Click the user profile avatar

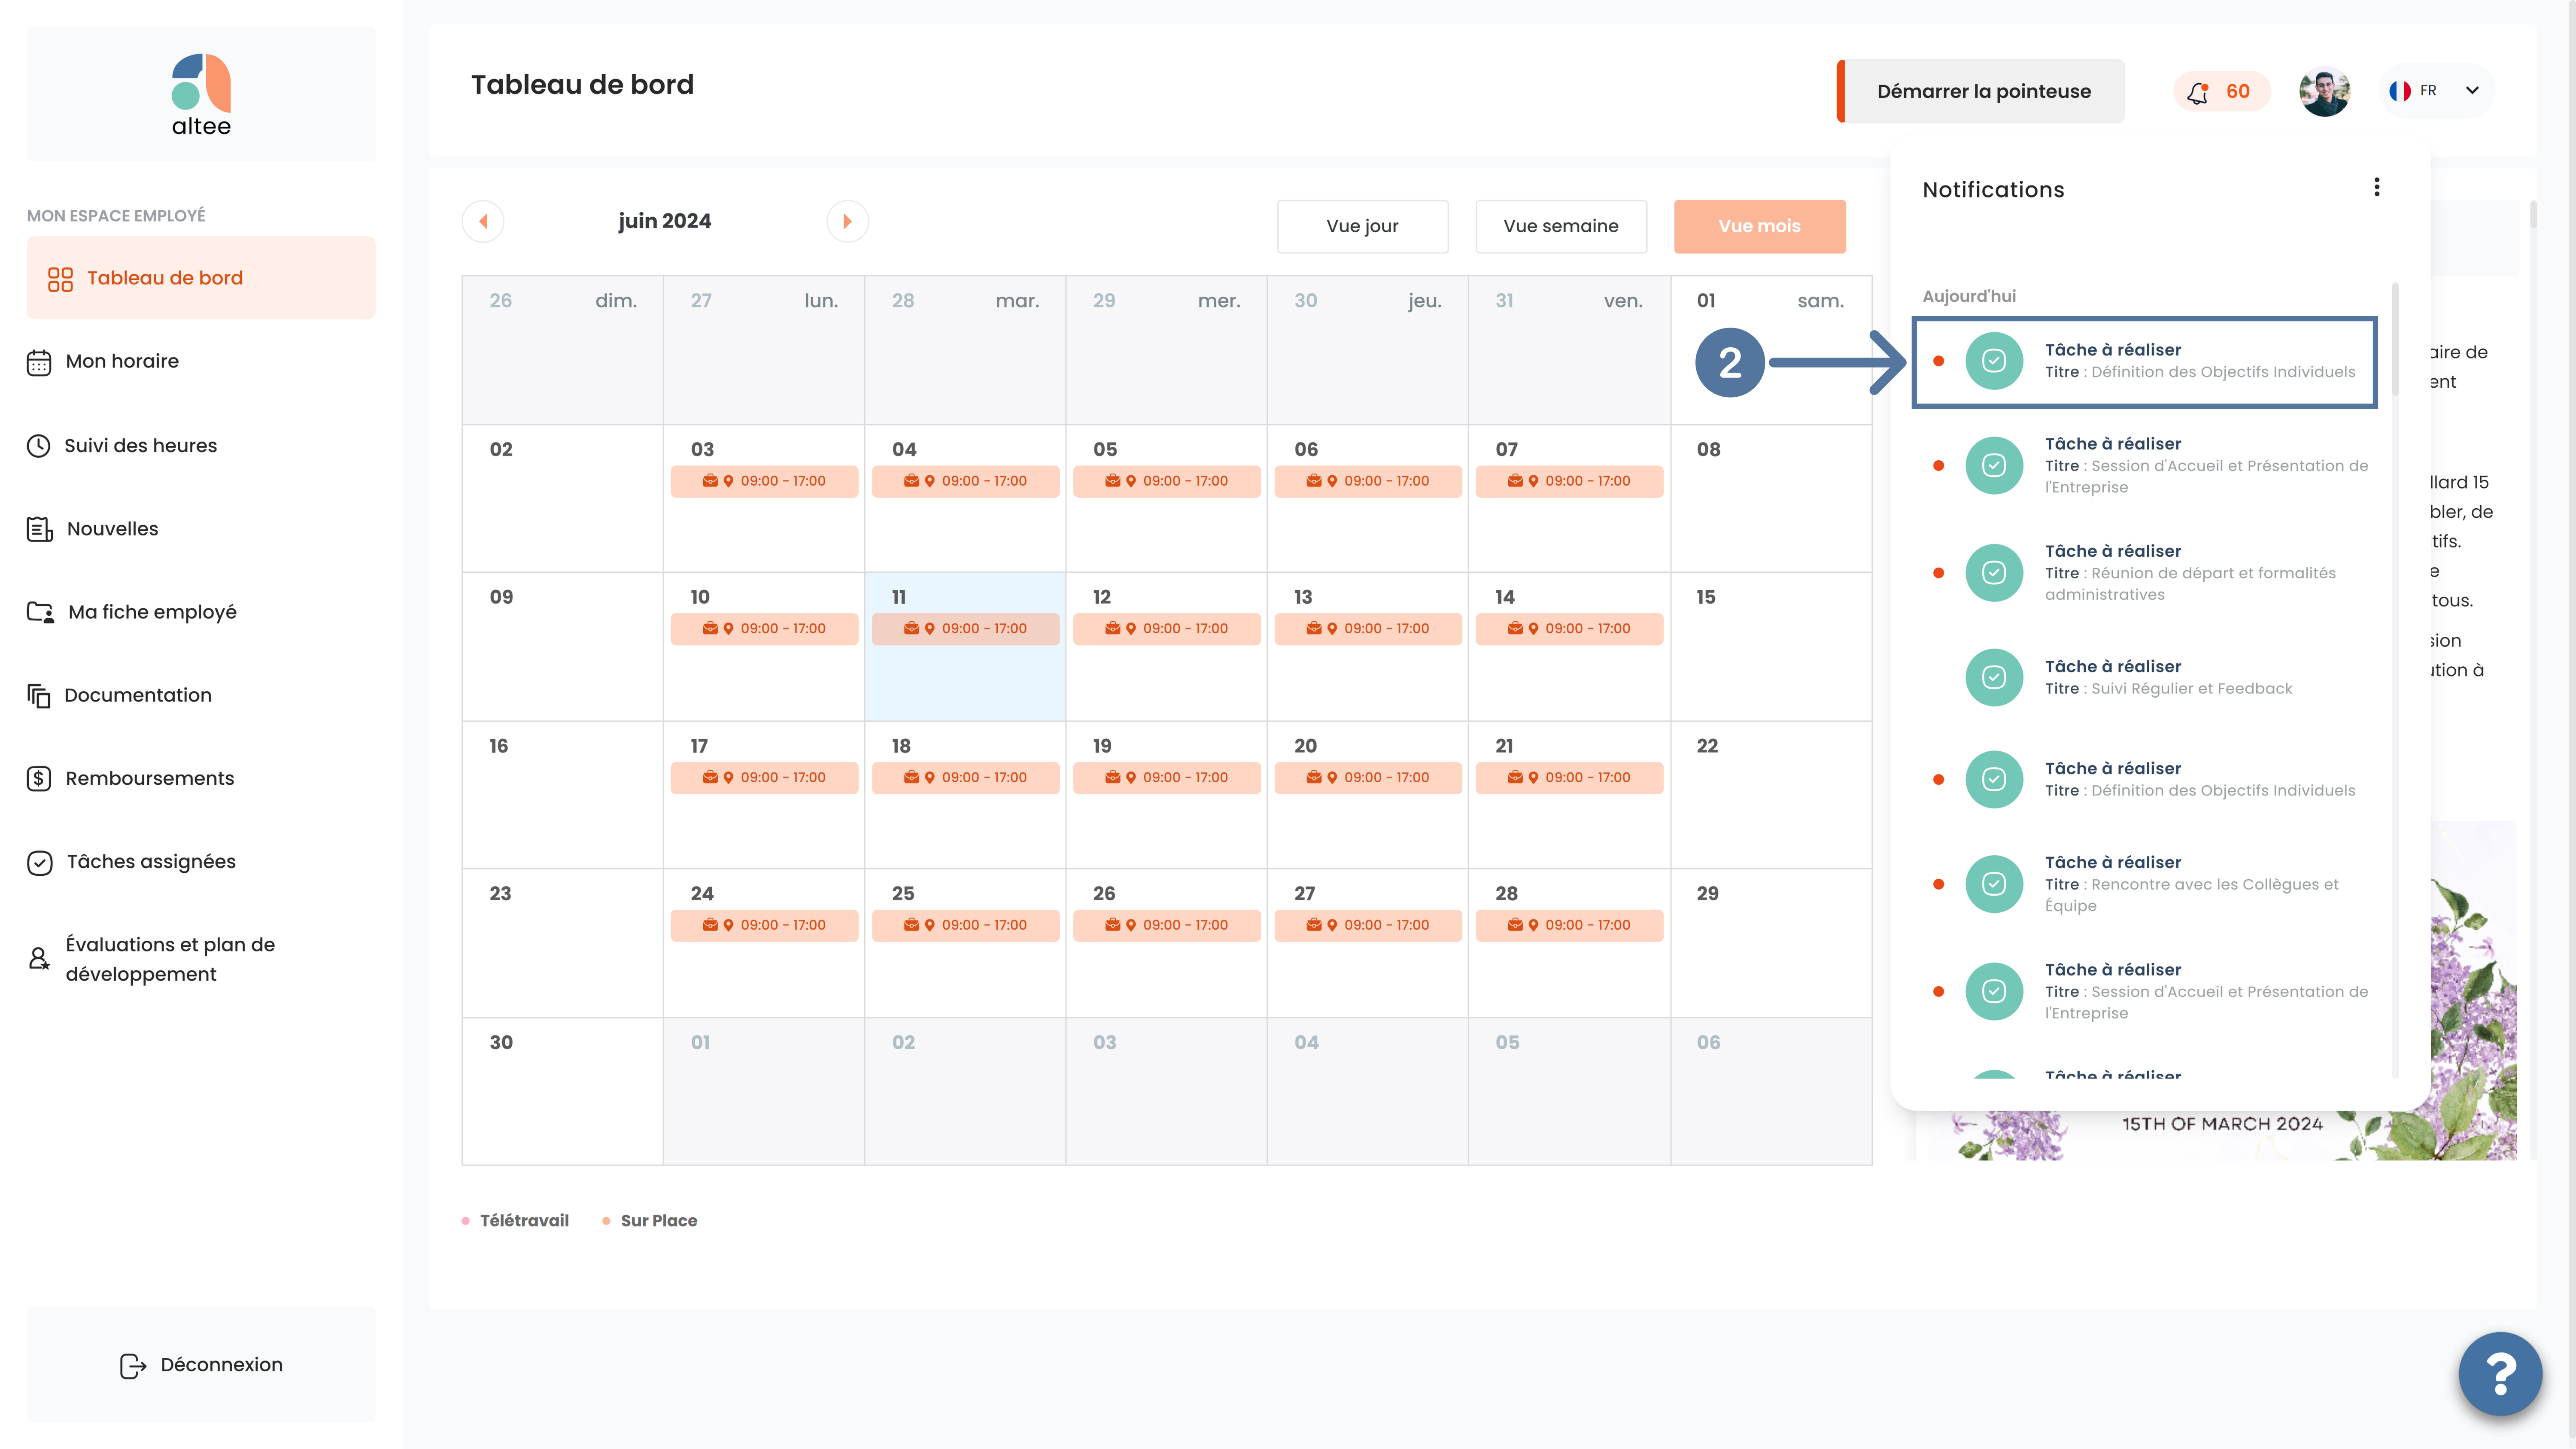[x=2324, y=91]
